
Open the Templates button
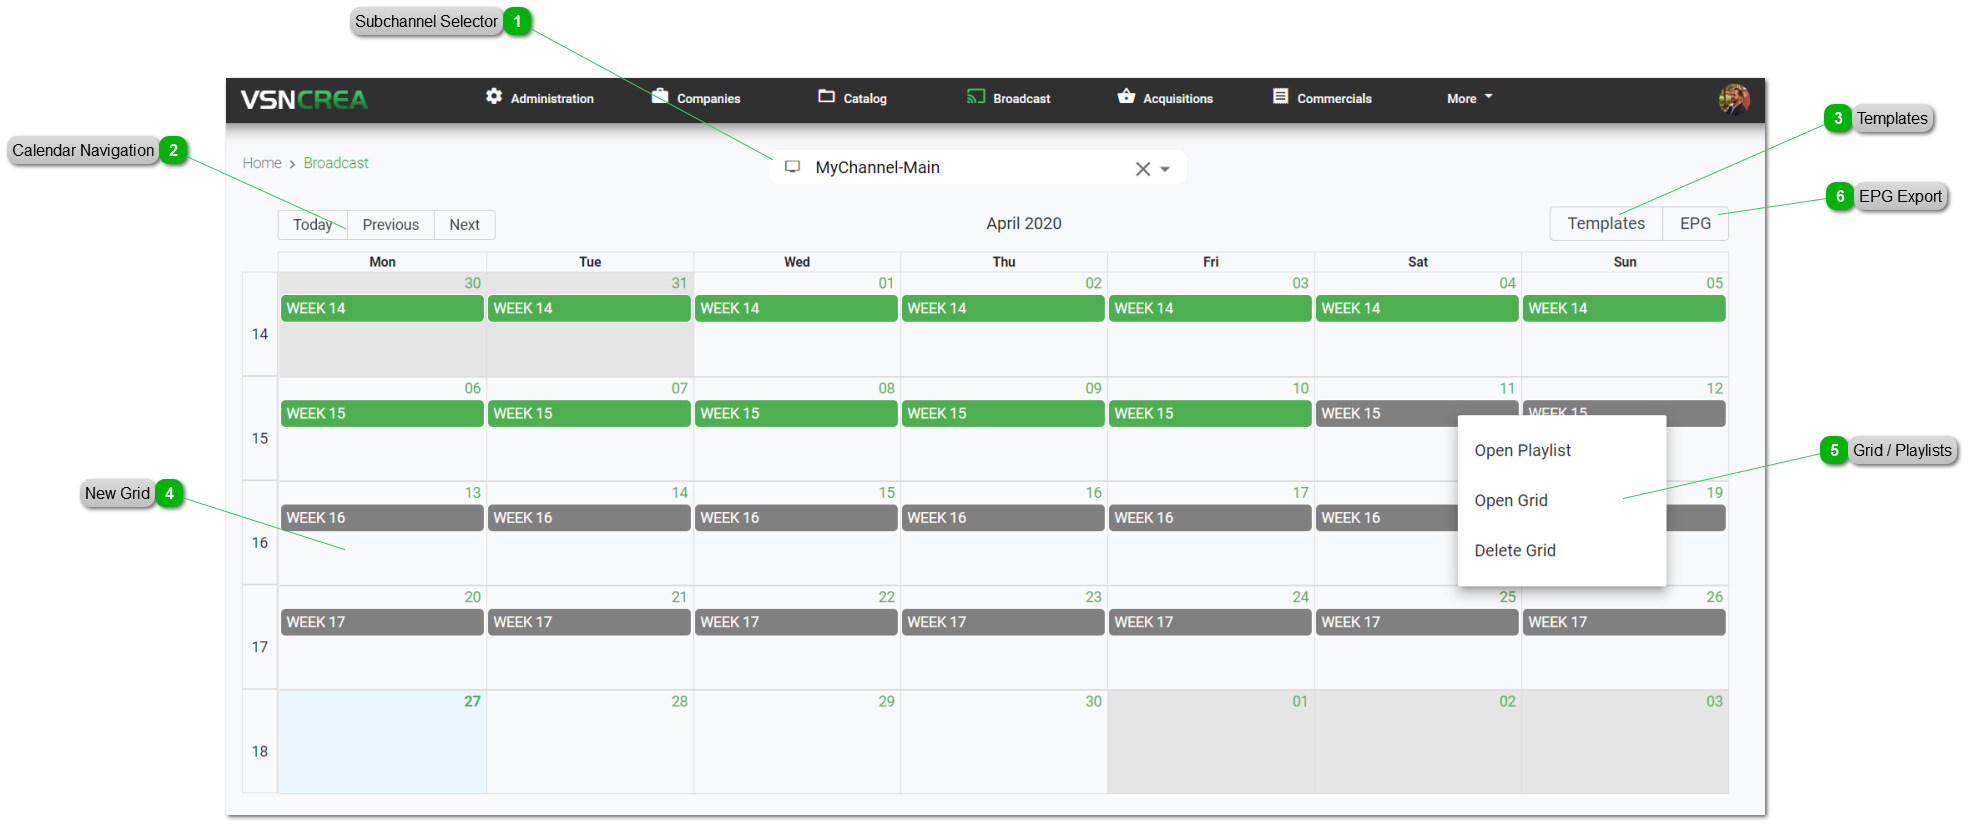(x=1605, y=223)
